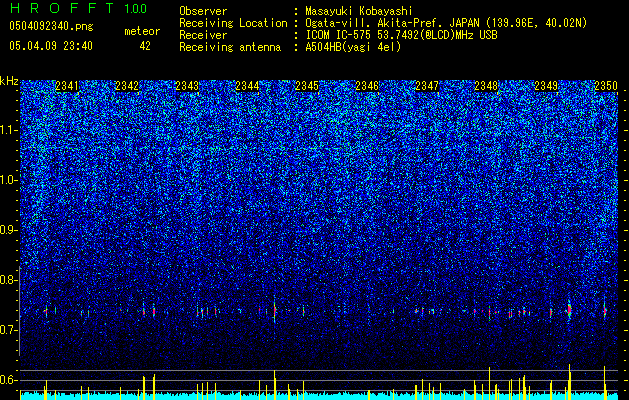Click the kHz axis unit label
The width and height of the screenshot is (629, 400).
9,81
